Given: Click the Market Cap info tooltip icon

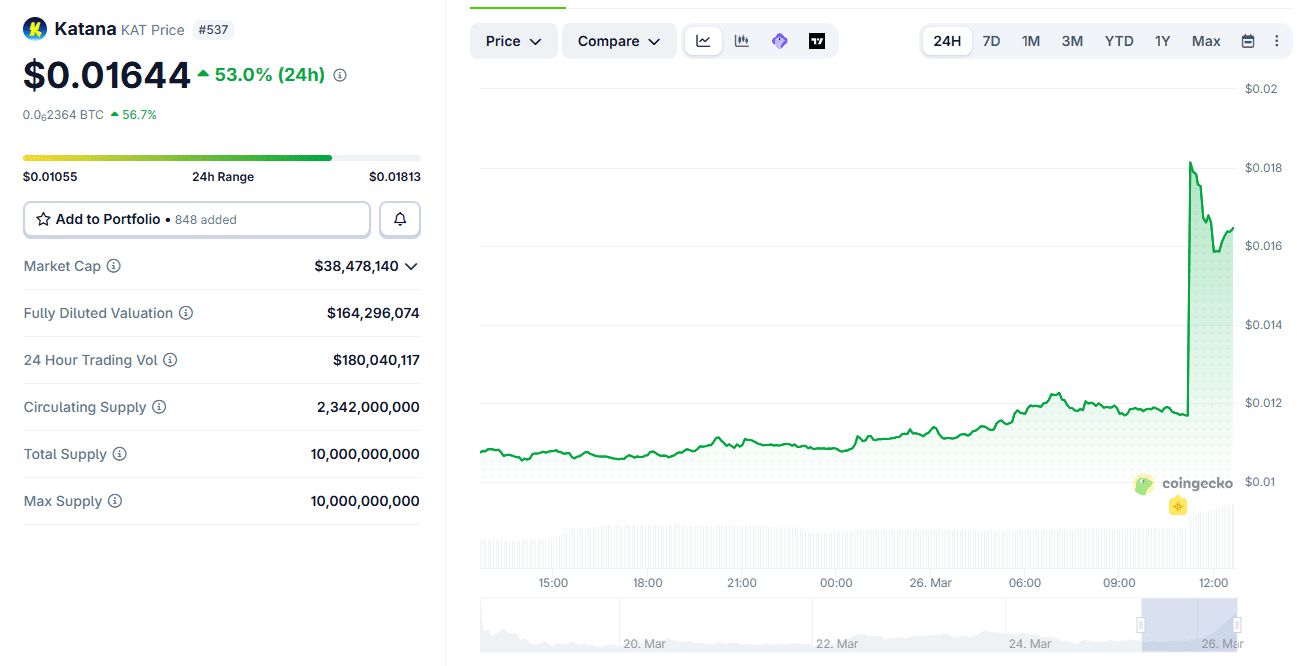Looking at the screenshot, I should coord(113,266).
